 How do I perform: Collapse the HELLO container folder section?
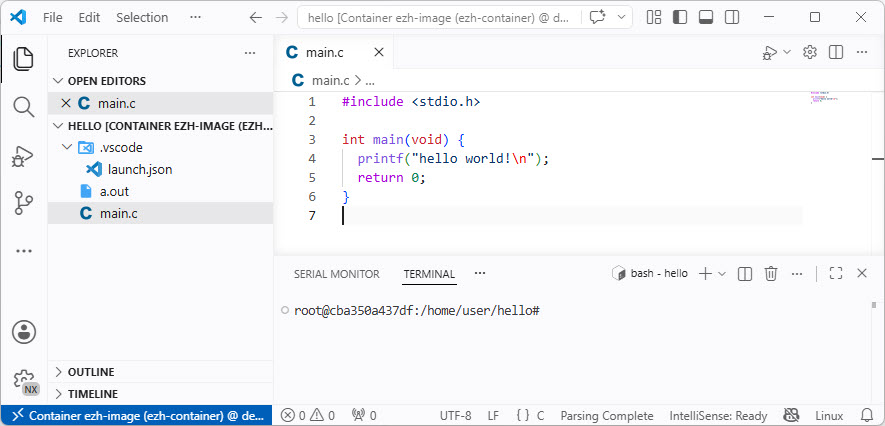(160, 126)
